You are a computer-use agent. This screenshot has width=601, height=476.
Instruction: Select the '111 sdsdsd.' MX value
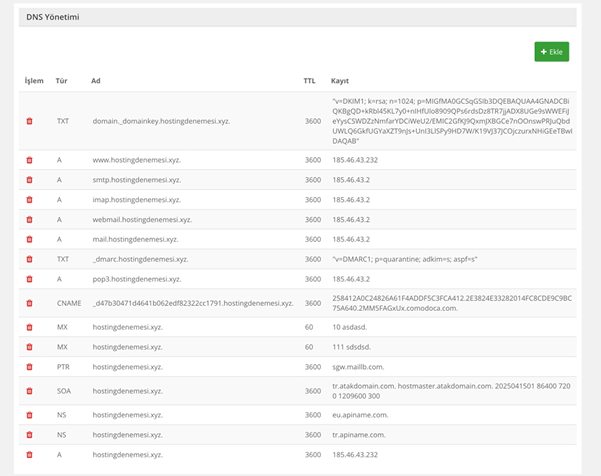pos(351,347)
